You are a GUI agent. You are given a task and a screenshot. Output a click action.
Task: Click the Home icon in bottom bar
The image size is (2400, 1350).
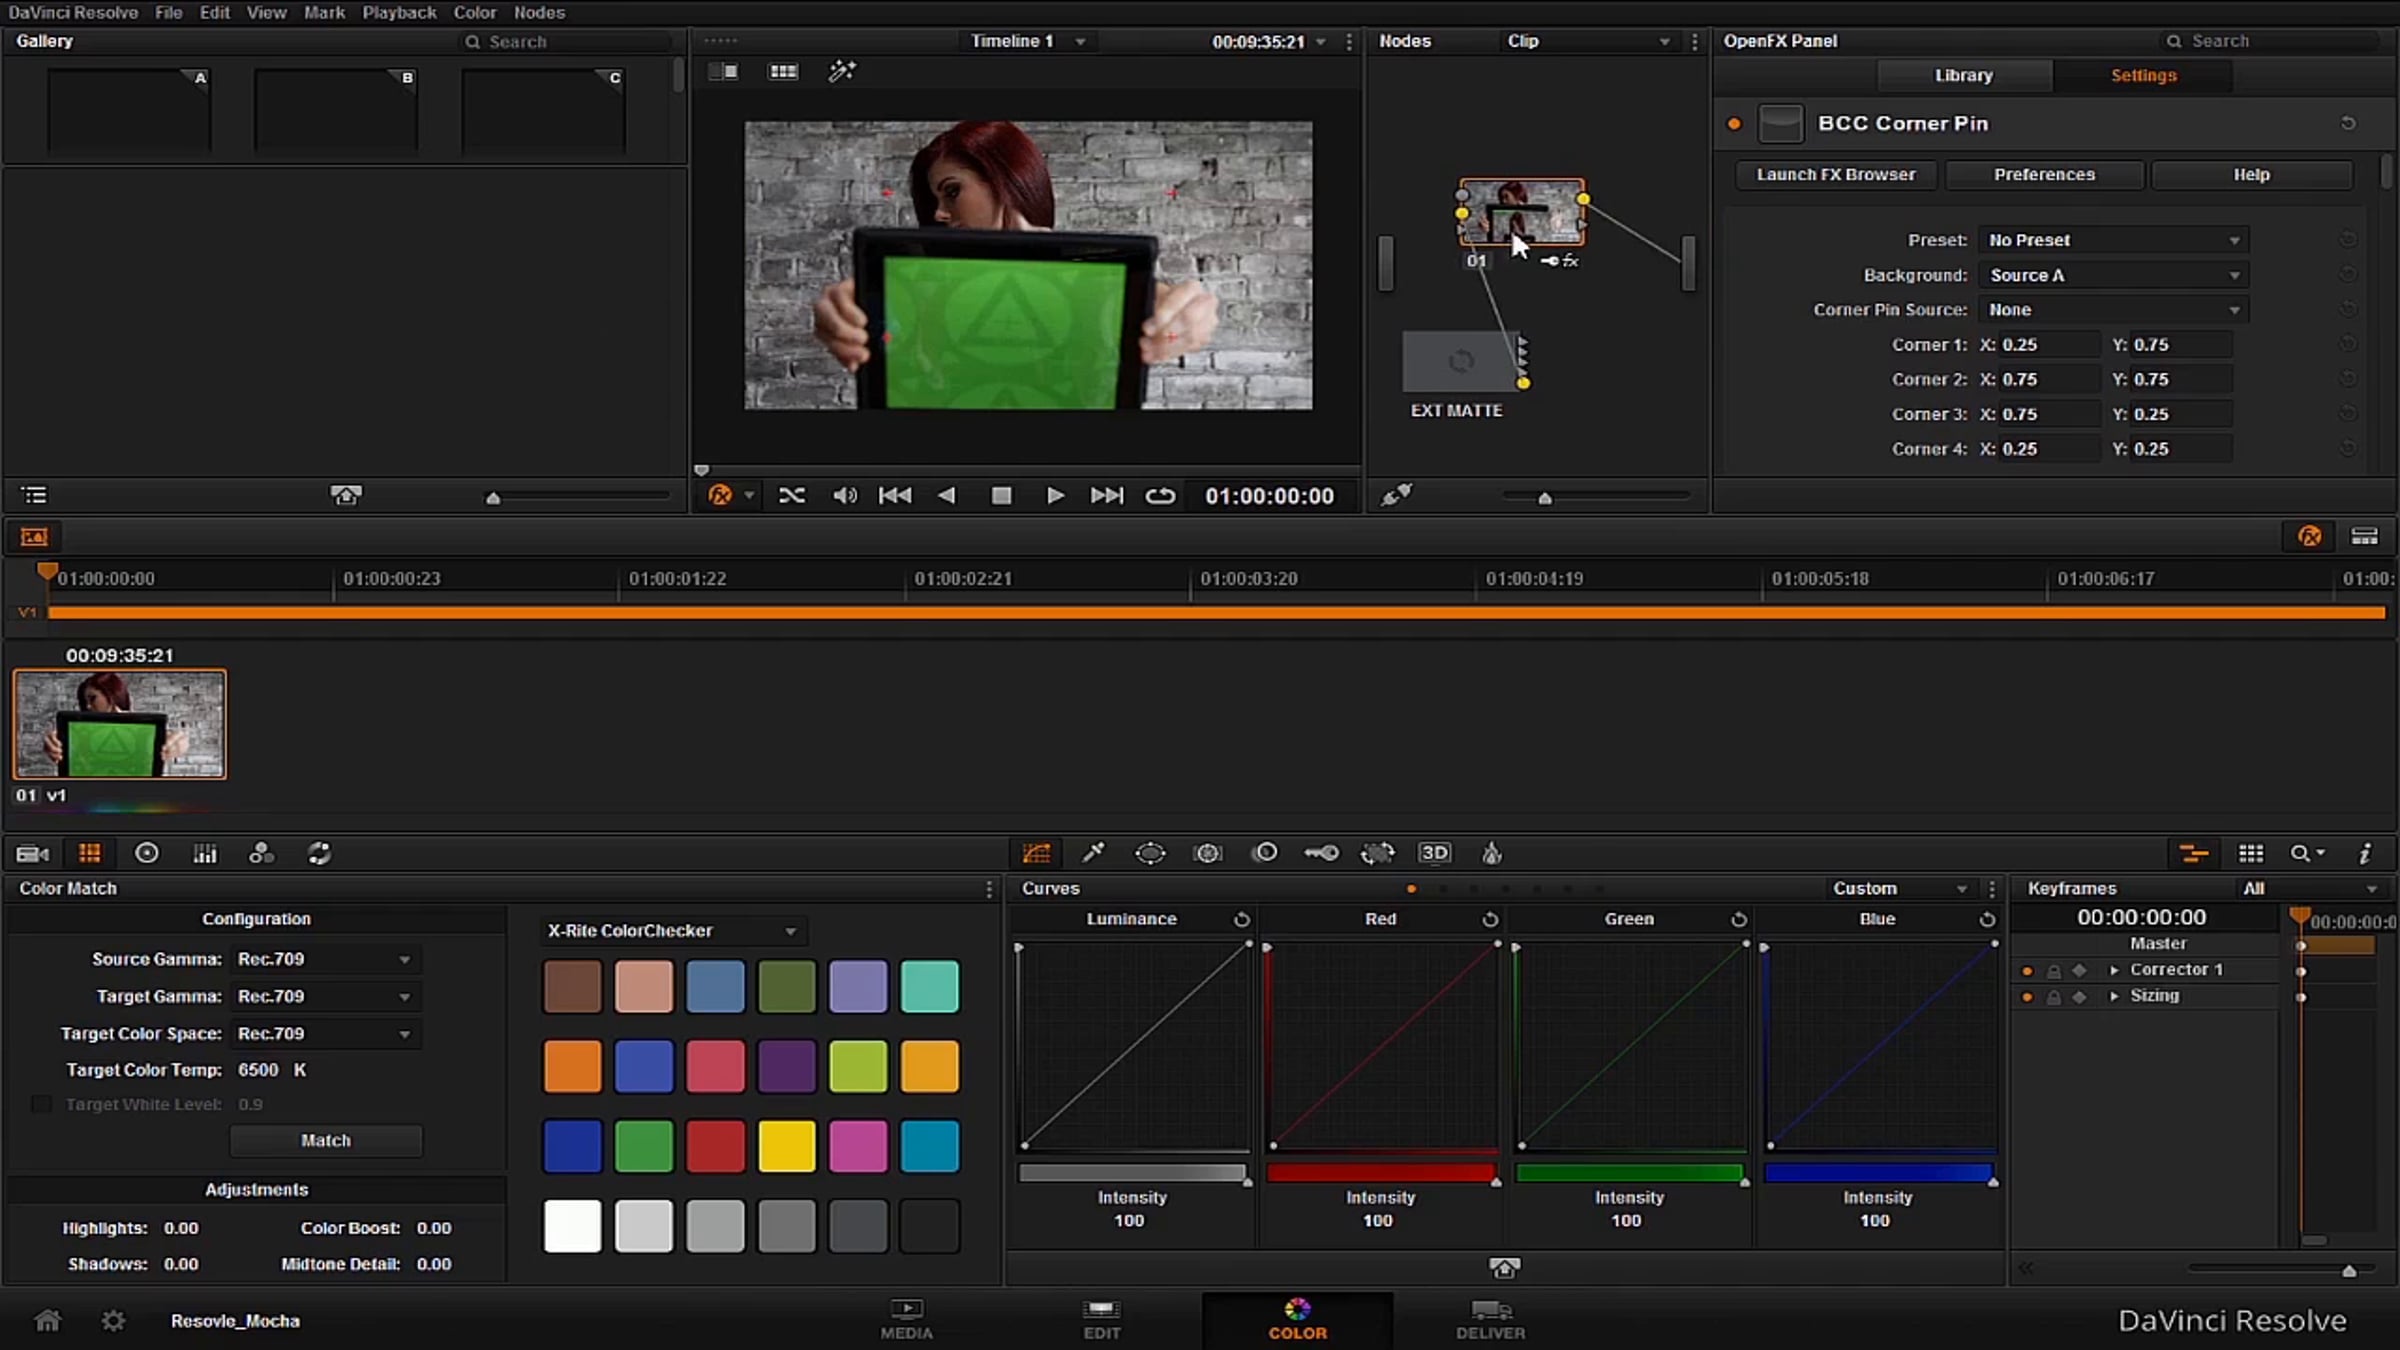click(47, 1321)
